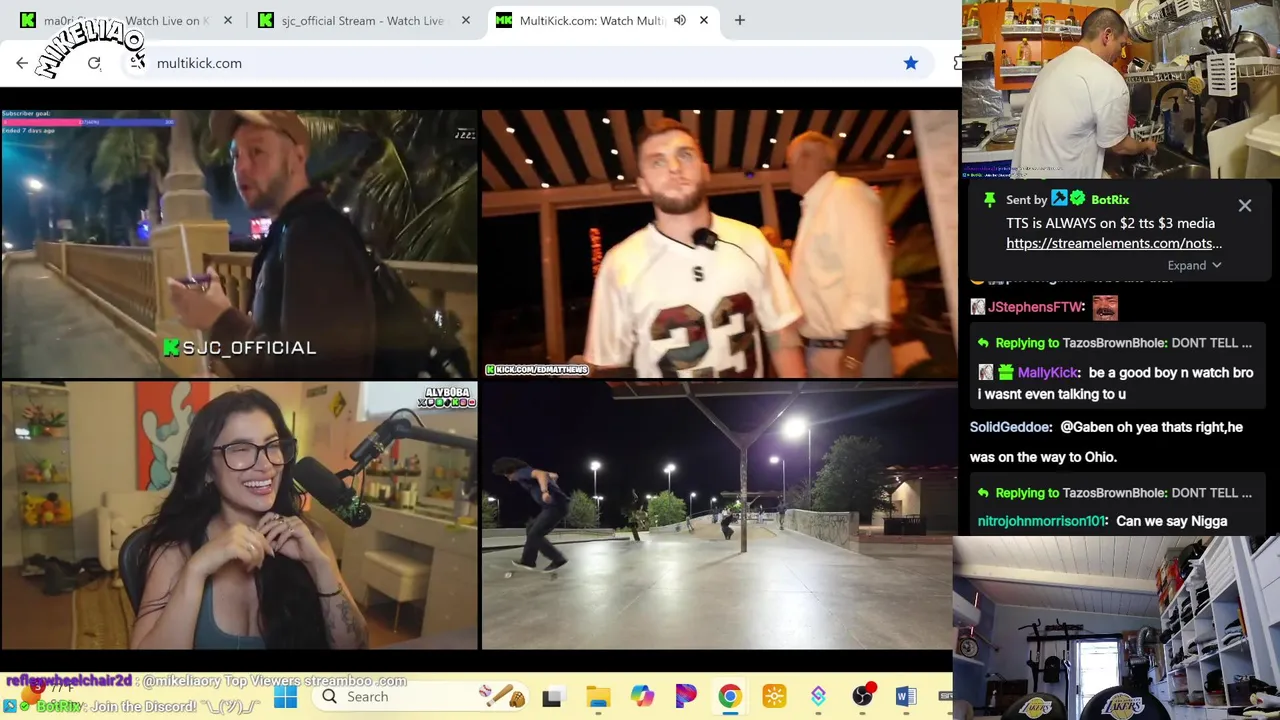Select the EDMATTHEWS stream video
This screenshot has width=1280, height=720.
click(719, 244)
